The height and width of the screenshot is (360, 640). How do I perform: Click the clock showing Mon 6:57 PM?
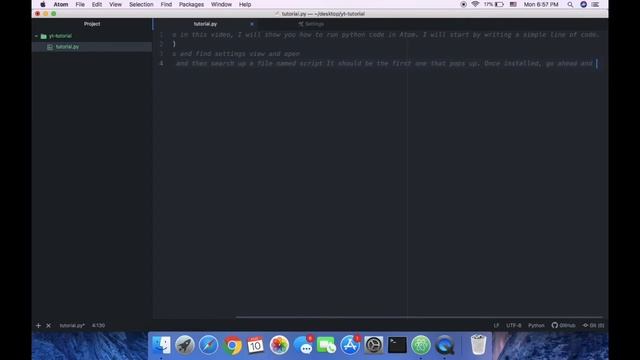point(541,4)
